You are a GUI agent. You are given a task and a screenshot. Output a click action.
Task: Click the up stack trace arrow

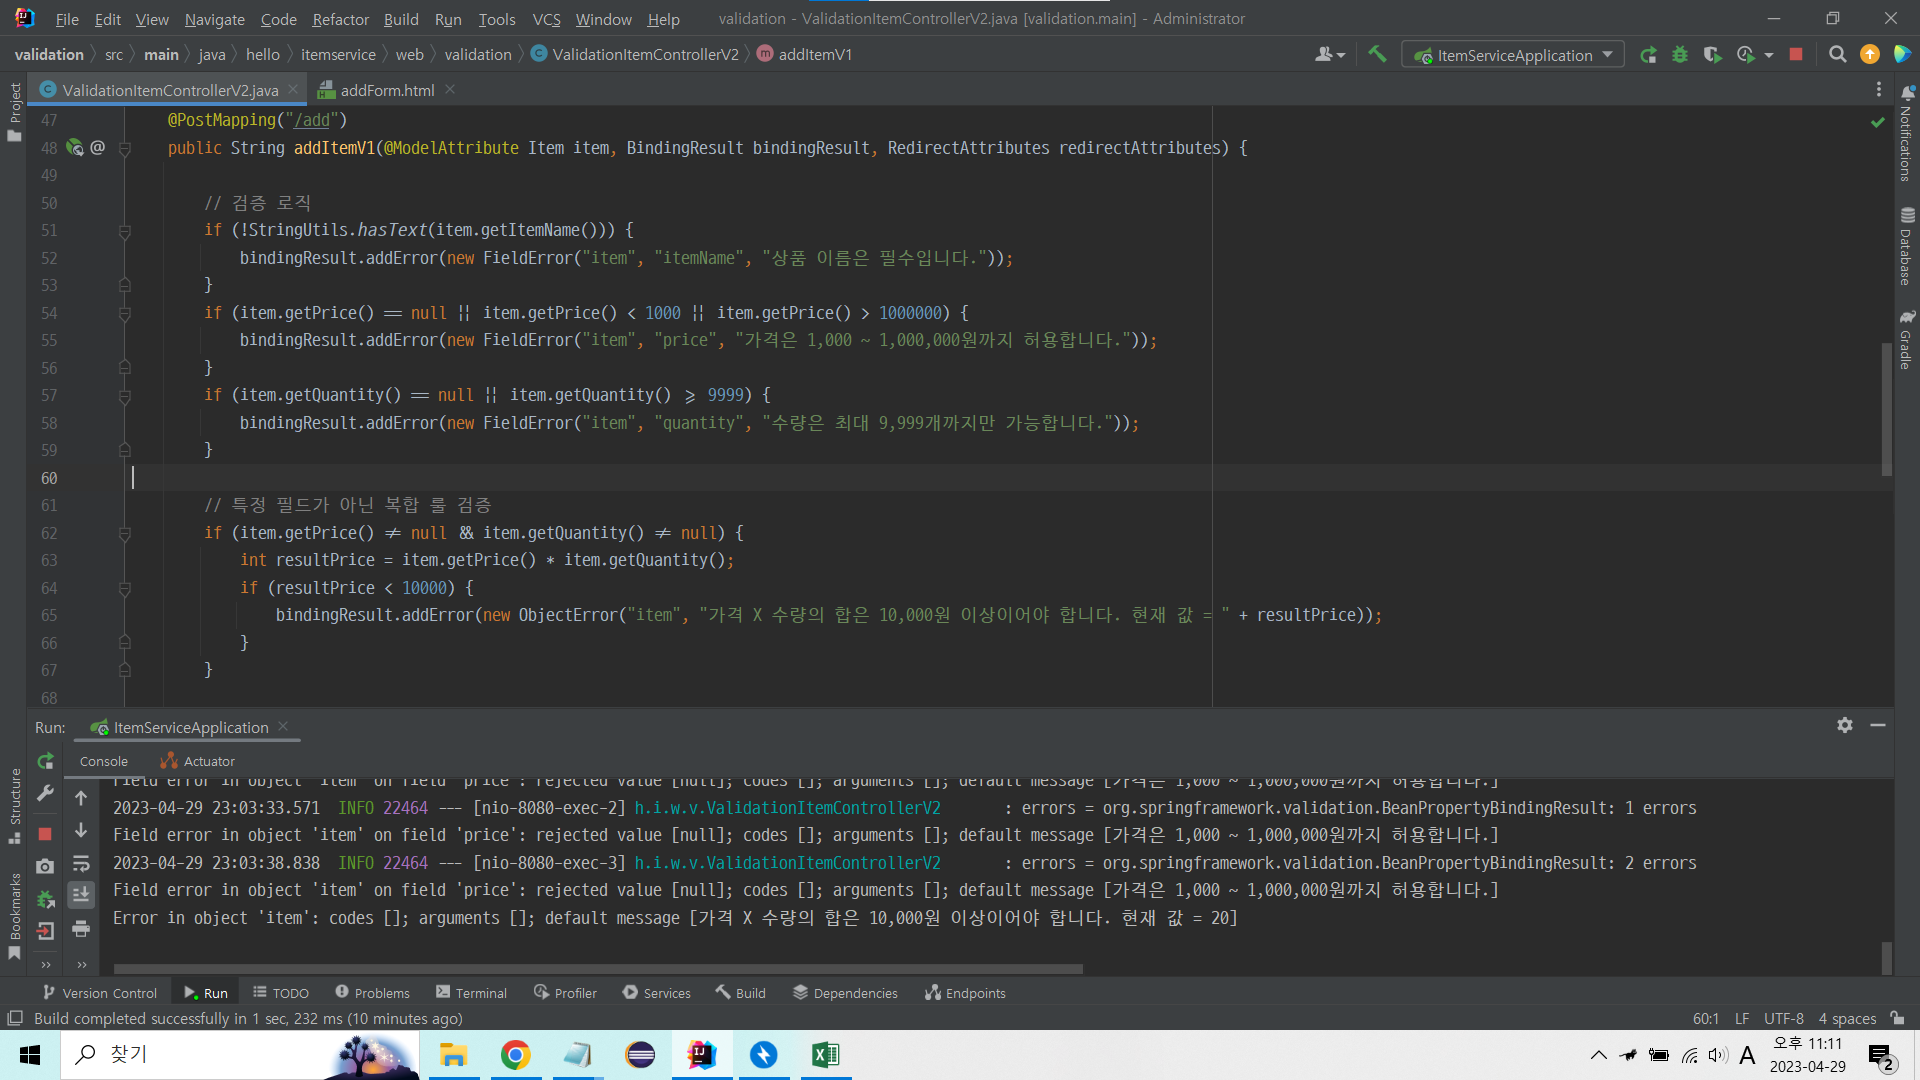(x=81, y=798)
